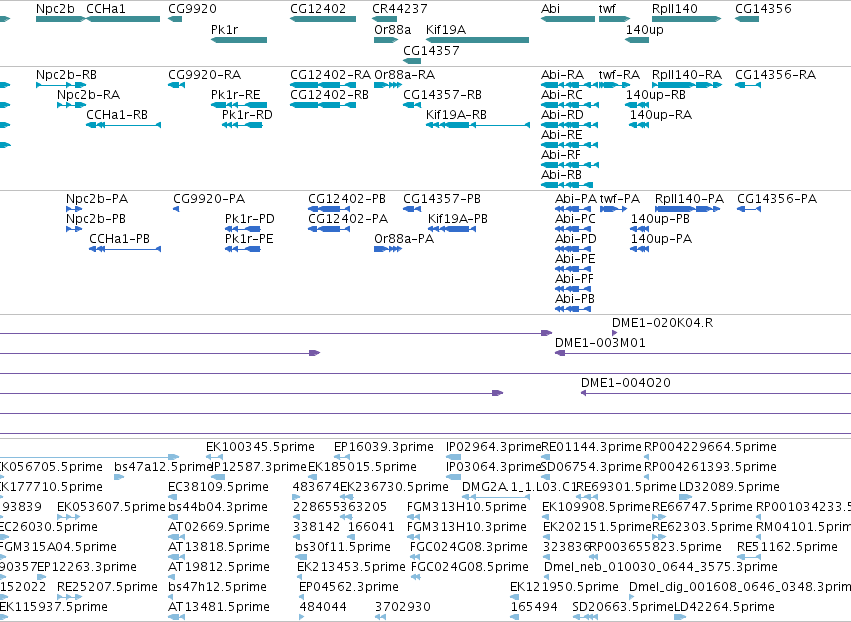The height and width of the screenshot is (622, 851).
Task: Click the Kif19A-RB transcript label
Action: click(x=456, y=115)
